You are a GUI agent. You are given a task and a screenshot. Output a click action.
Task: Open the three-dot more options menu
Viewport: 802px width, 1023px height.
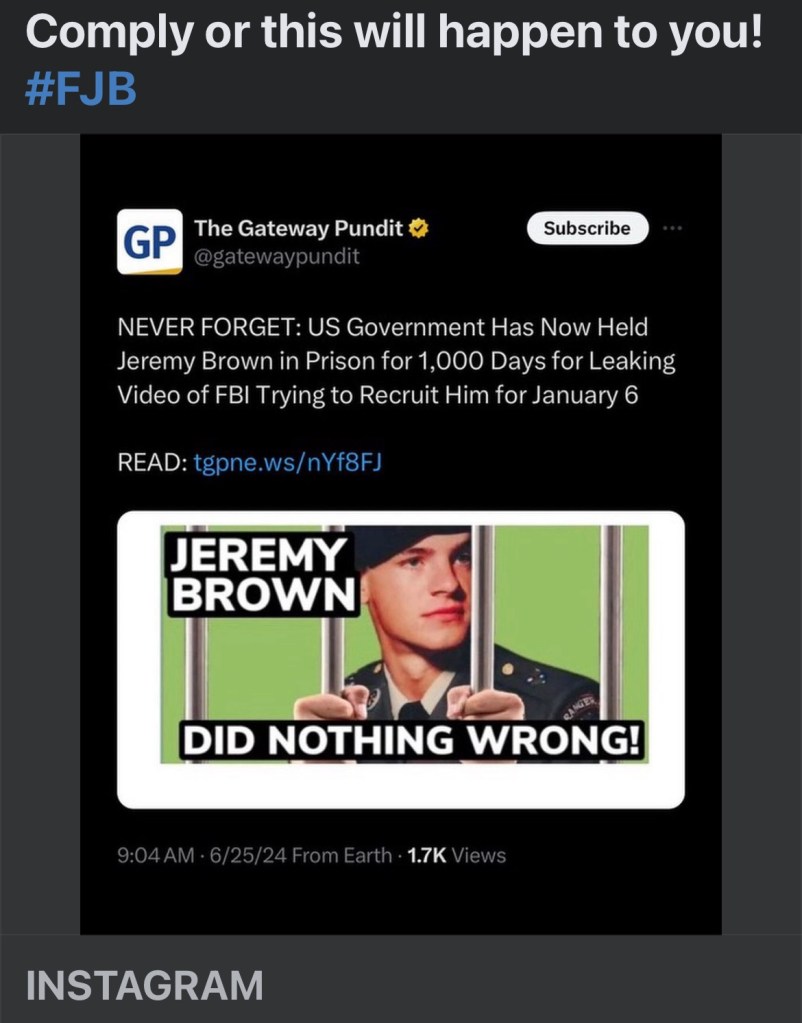(x=672, y=228)
